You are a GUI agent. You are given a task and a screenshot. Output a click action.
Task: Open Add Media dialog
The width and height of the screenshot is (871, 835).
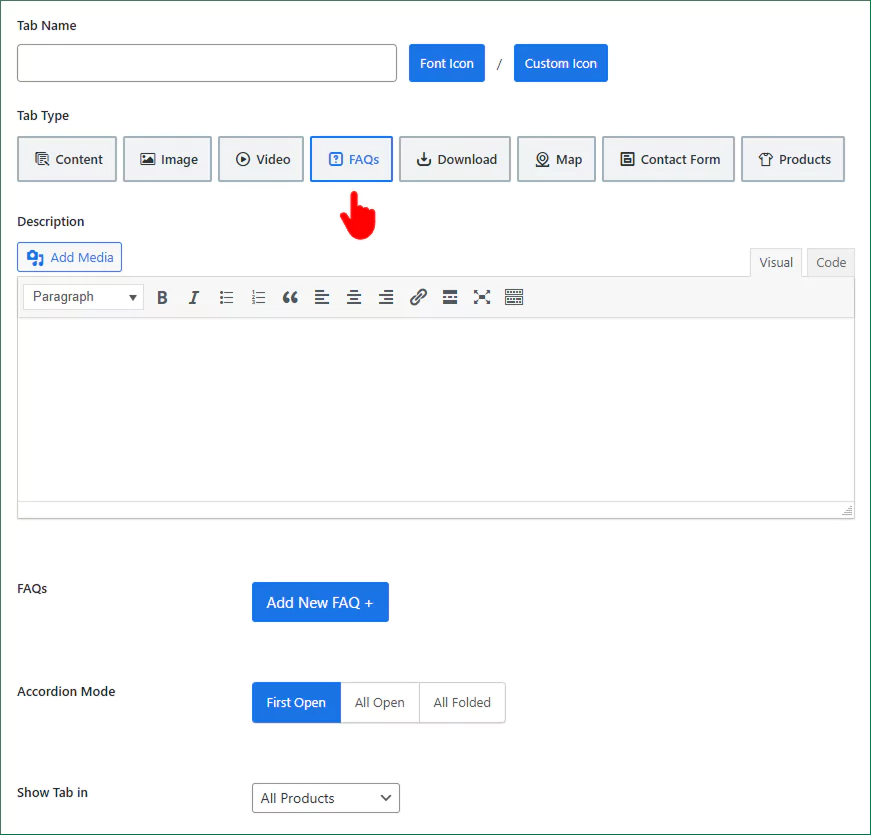coord(69,257)
